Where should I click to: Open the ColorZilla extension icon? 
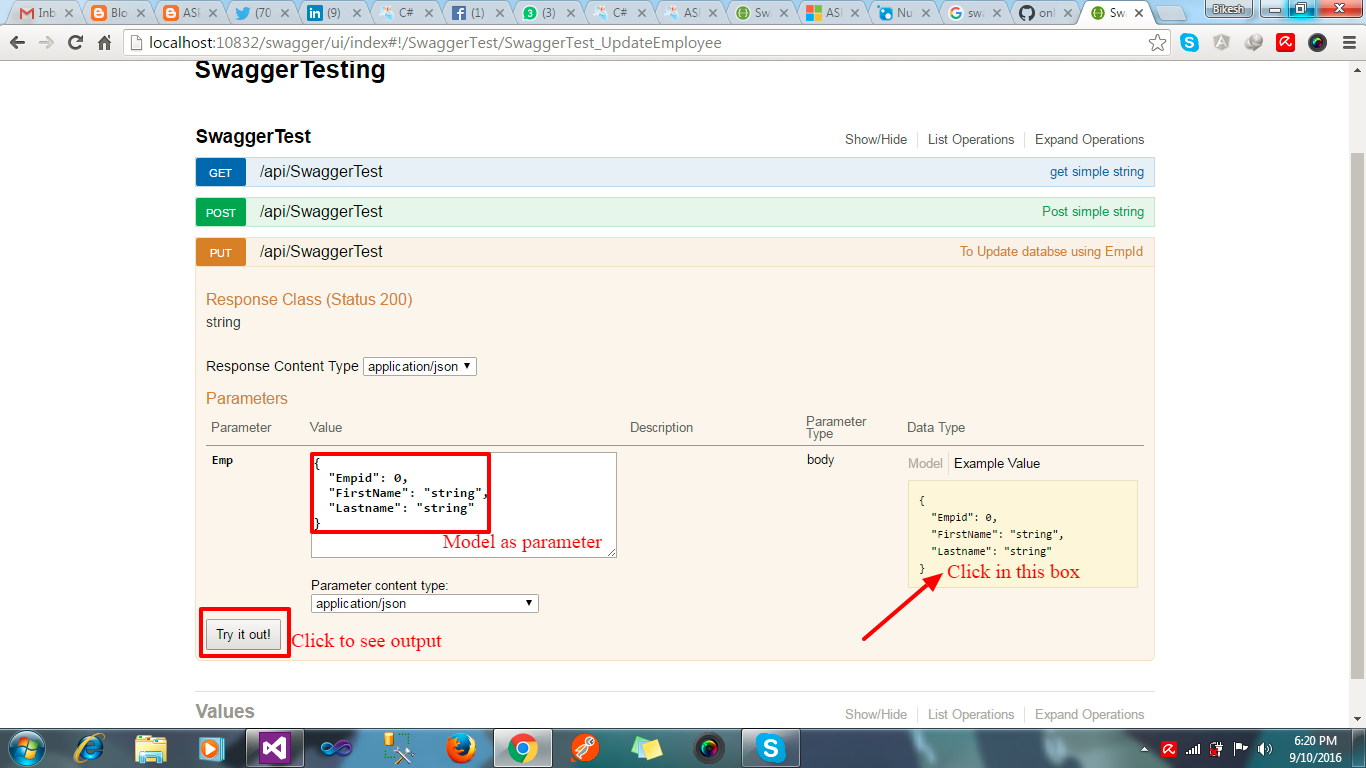1316,42
